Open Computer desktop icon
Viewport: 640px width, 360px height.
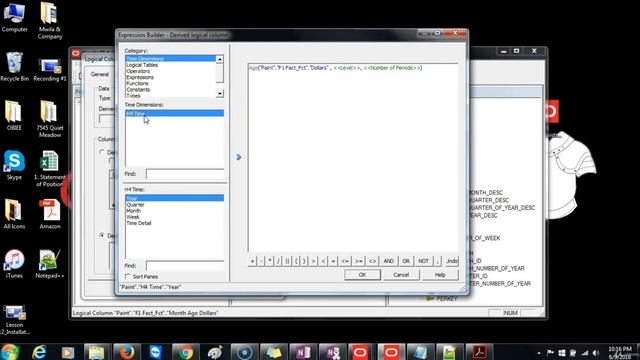coord(14,17)
